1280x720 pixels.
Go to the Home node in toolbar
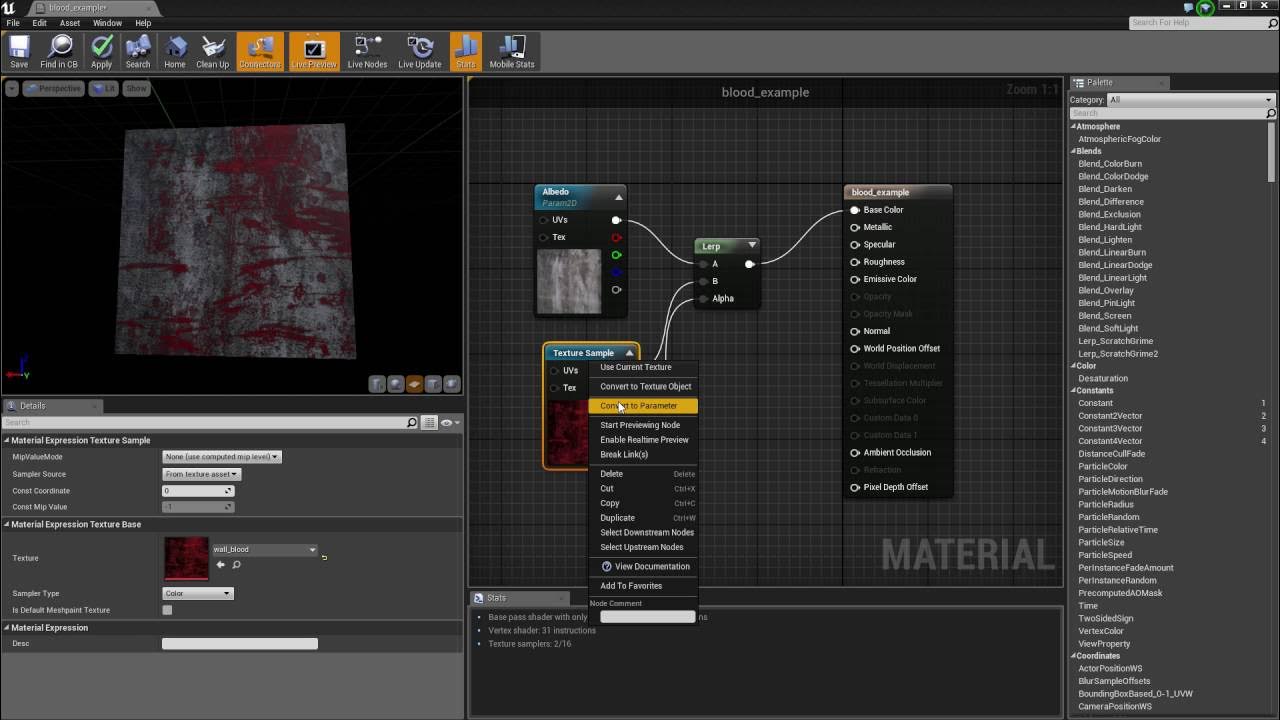(175, 52)
